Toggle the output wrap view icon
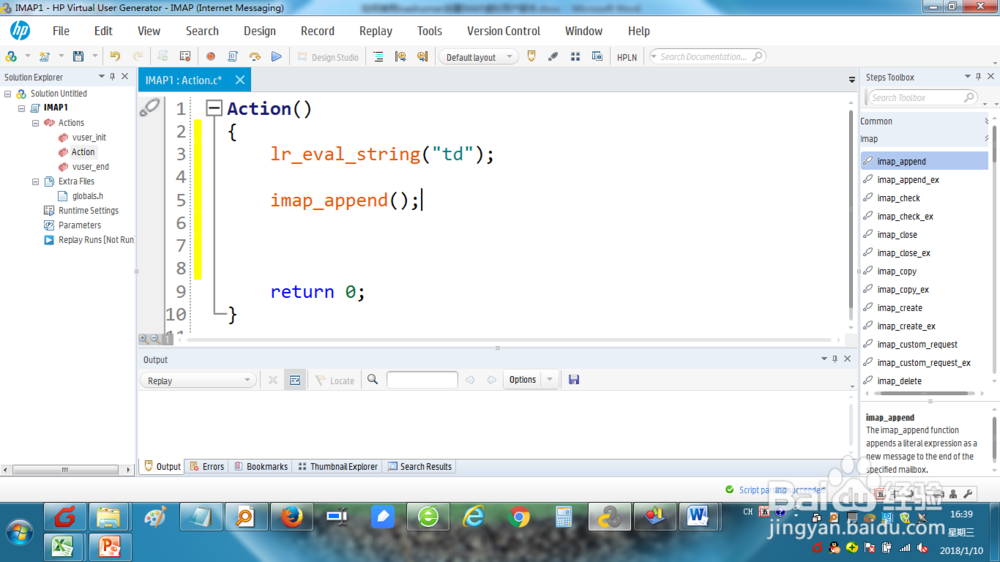This screenshot has height=562, width=1000. (295, 380)
